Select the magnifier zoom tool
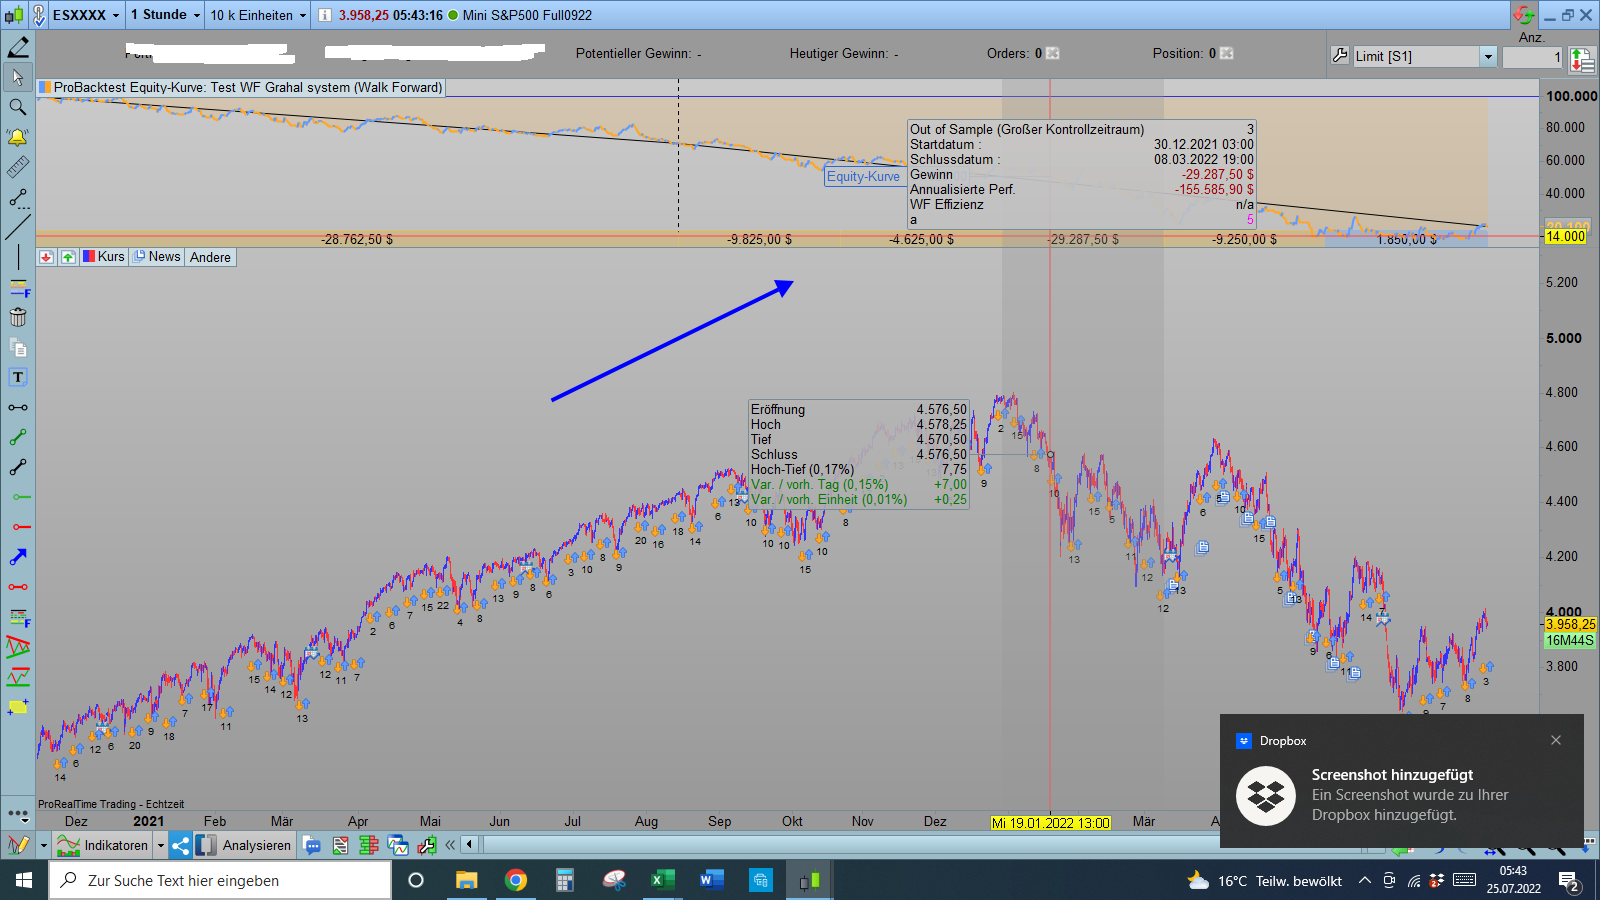Screen dimensions: 1600x900 coord(18,107)
